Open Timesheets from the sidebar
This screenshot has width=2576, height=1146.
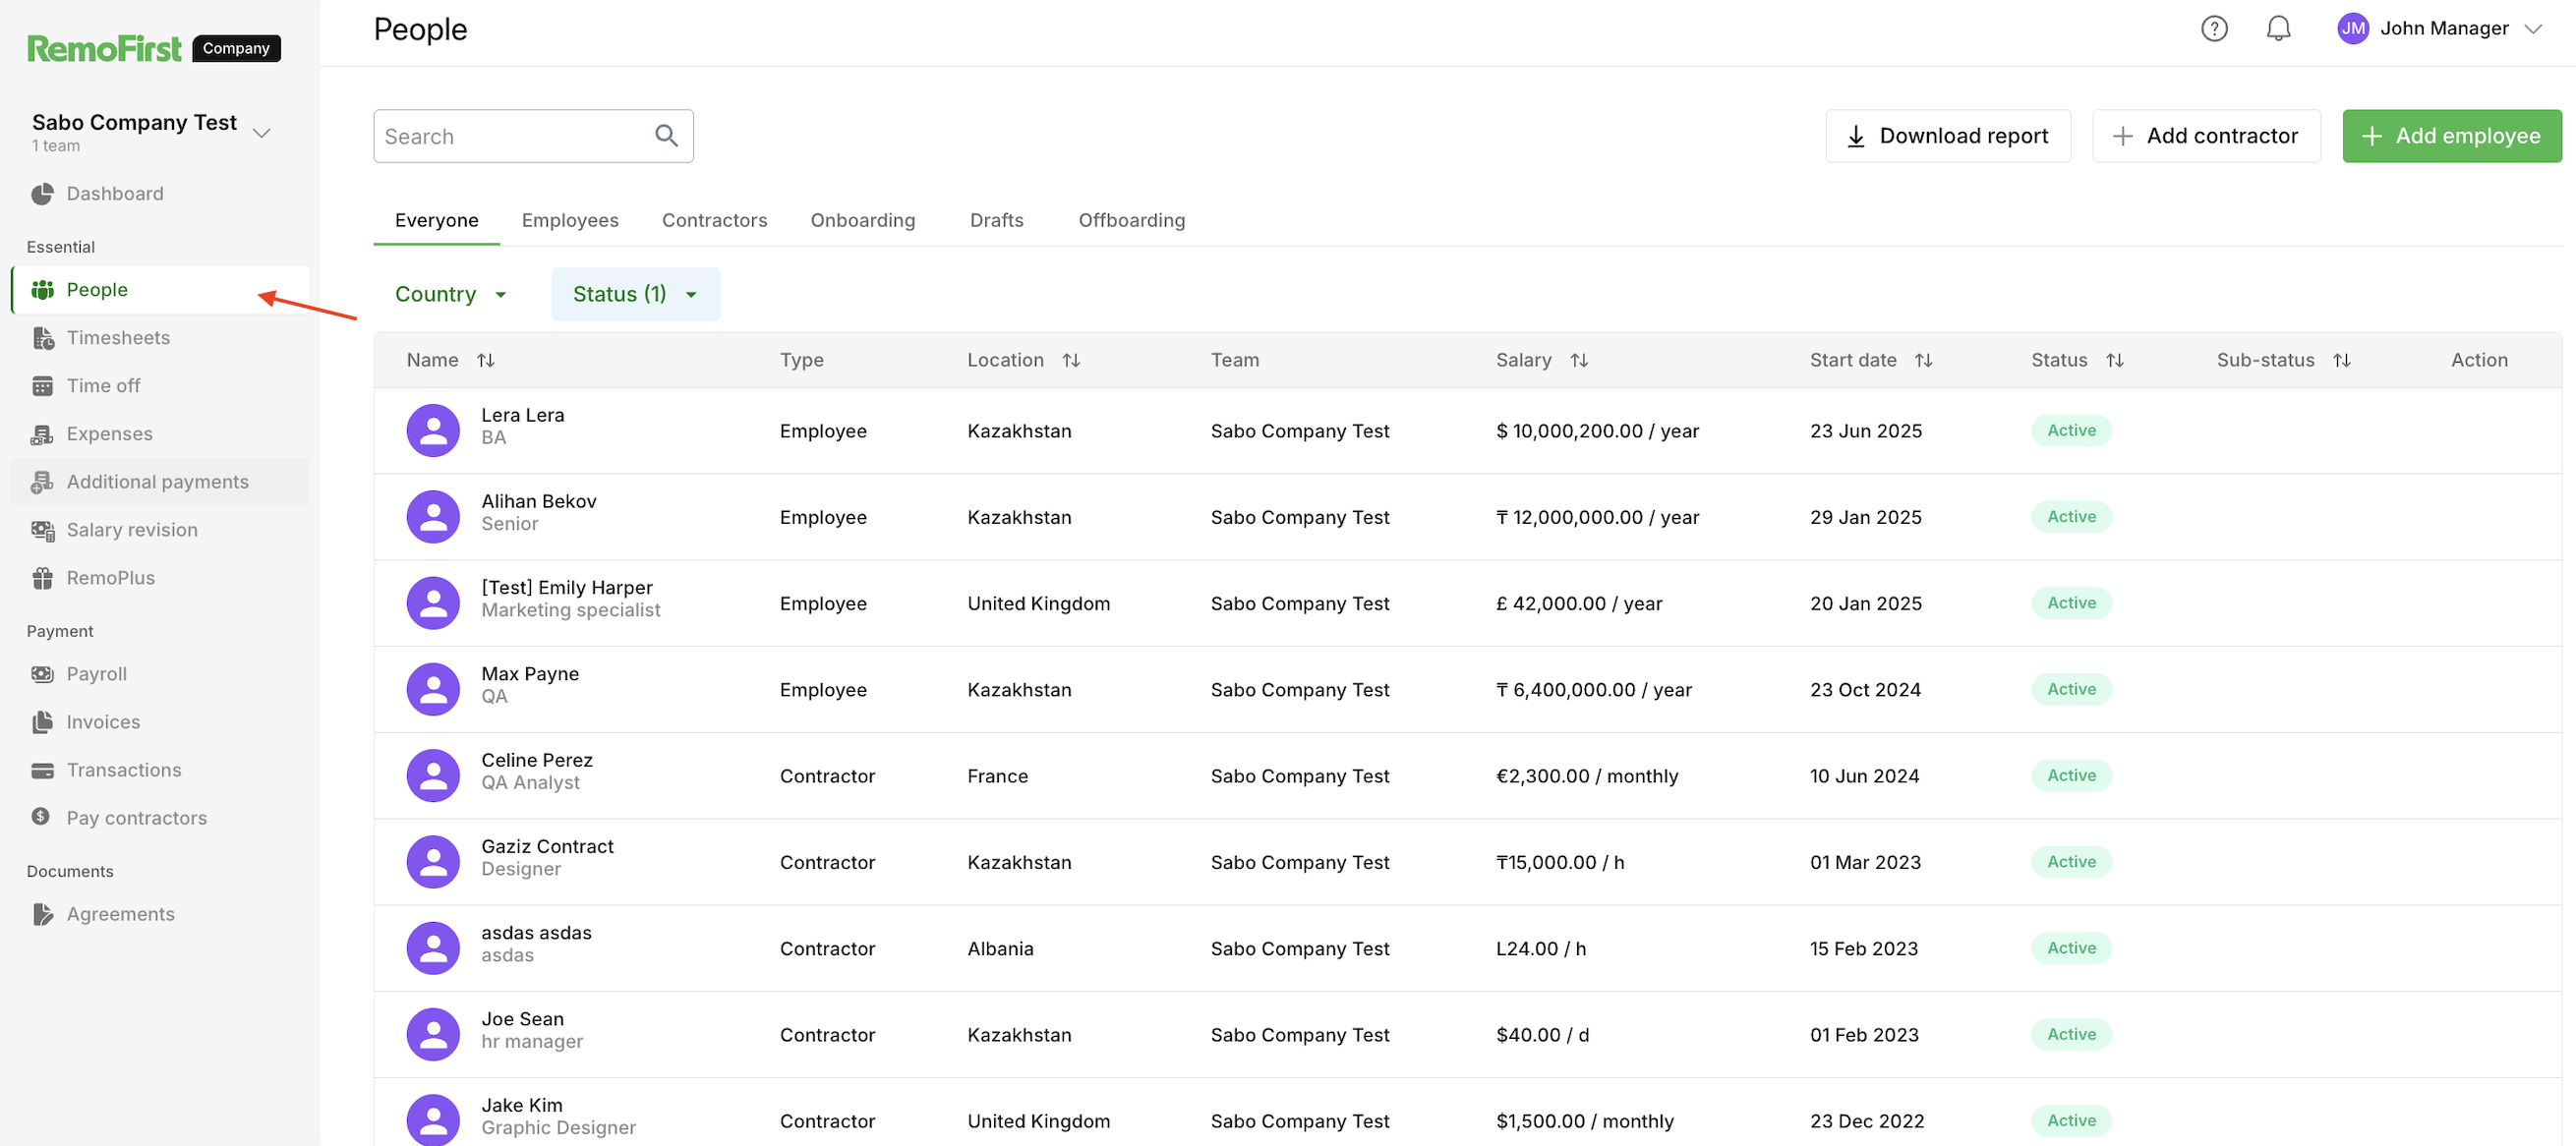coord(118,338)
